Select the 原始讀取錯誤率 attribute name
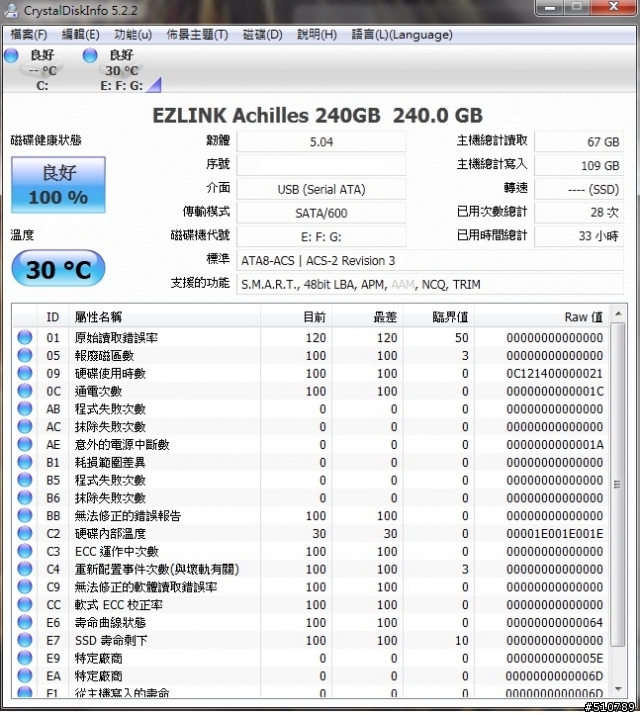Image resolution: width=640 pixels, height=715 pixels. pyautogui.click(x=116, y=337)
